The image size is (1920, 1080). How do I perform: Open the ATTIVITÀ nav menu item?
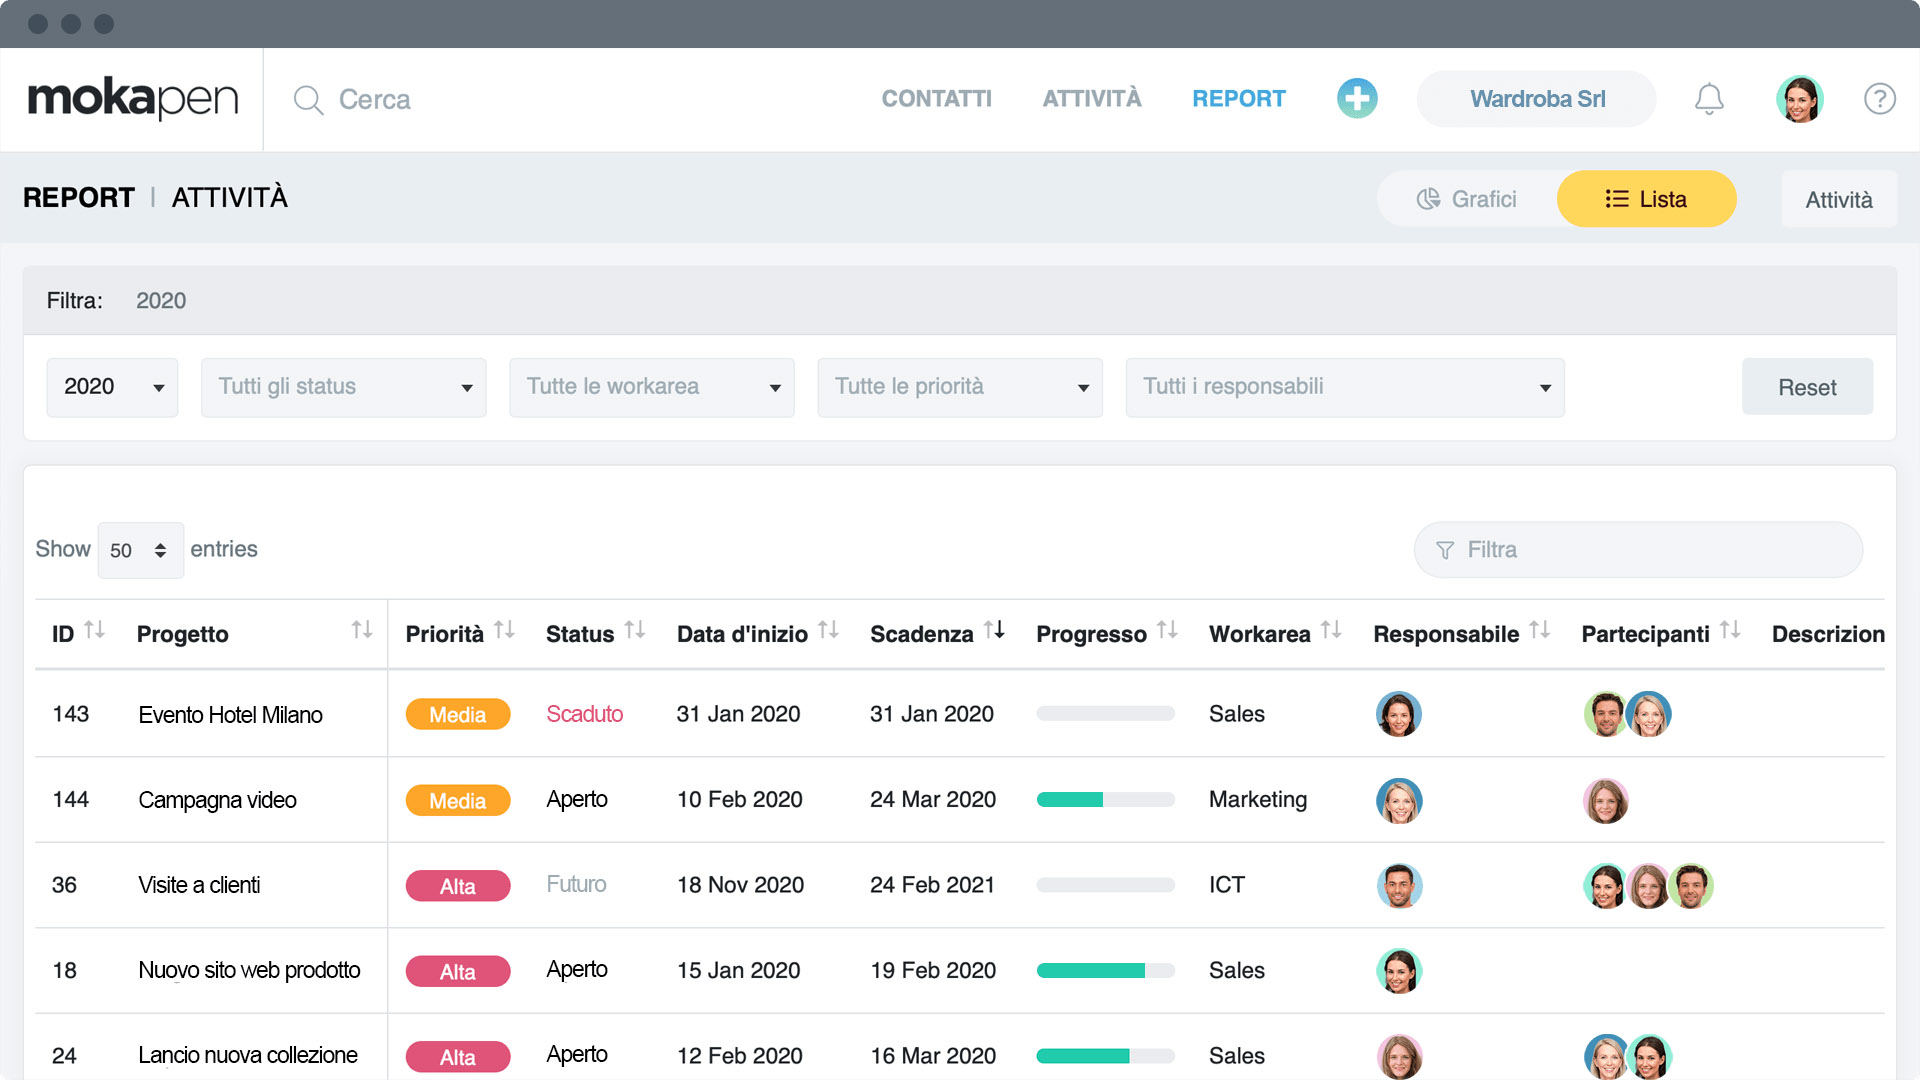click(x=1091, y=99)
